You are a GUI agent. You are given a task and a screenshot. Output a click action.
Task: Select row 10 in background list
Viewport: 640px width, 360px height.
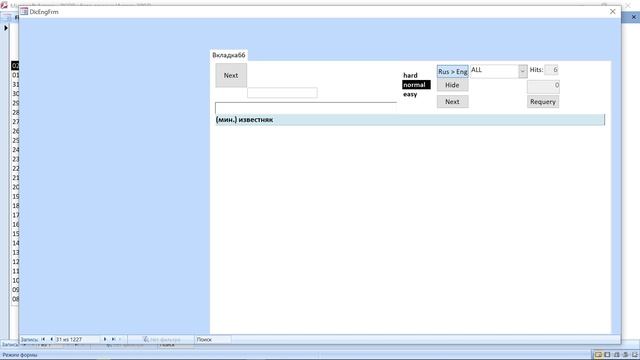tap(15, 280)
